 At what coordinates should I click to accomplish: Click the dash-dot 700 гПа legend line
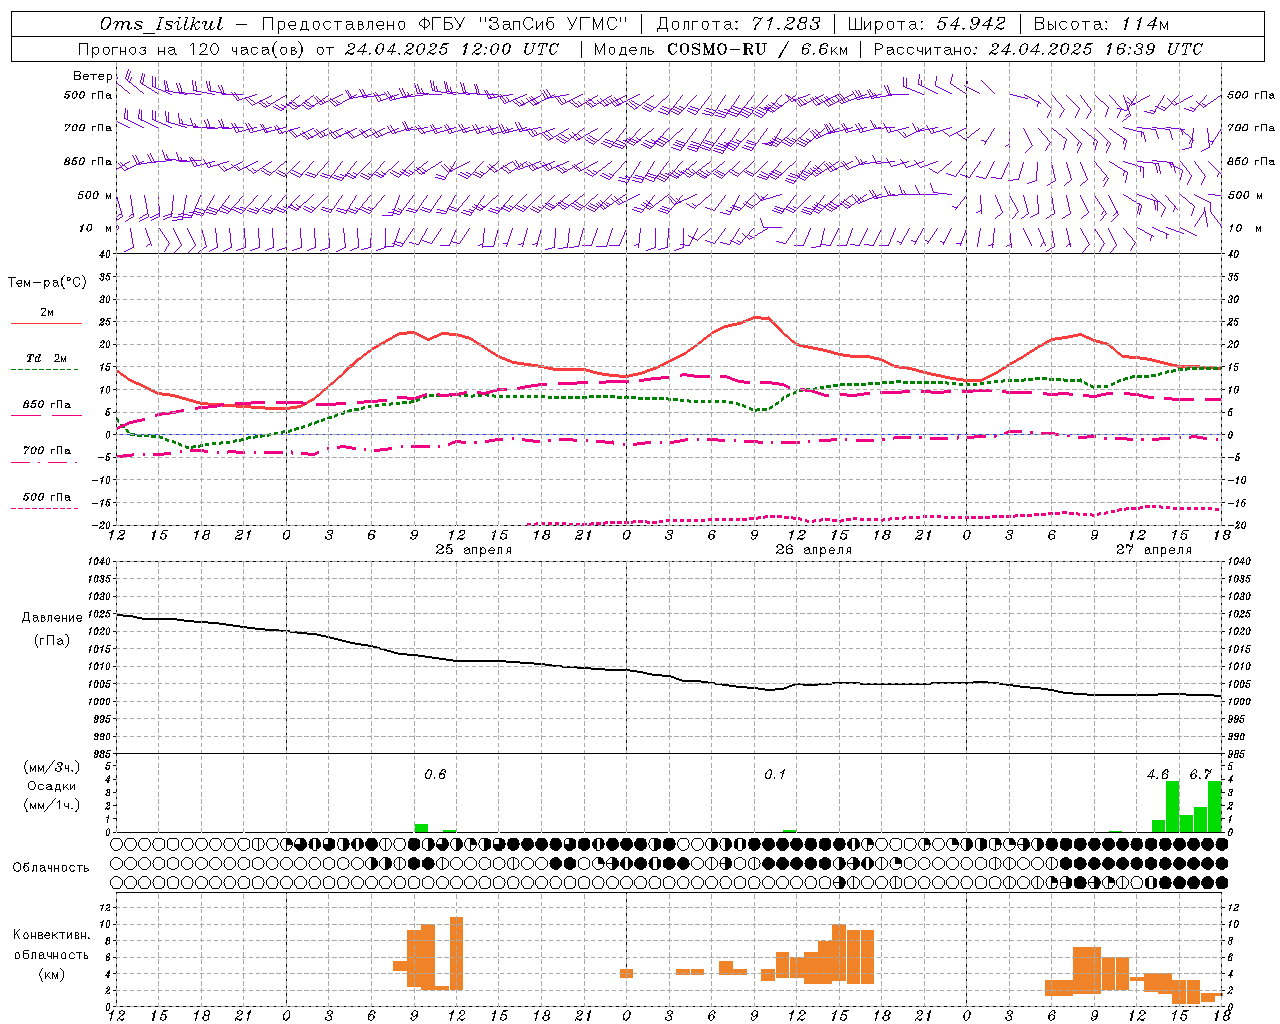click(x=44, y=463)
